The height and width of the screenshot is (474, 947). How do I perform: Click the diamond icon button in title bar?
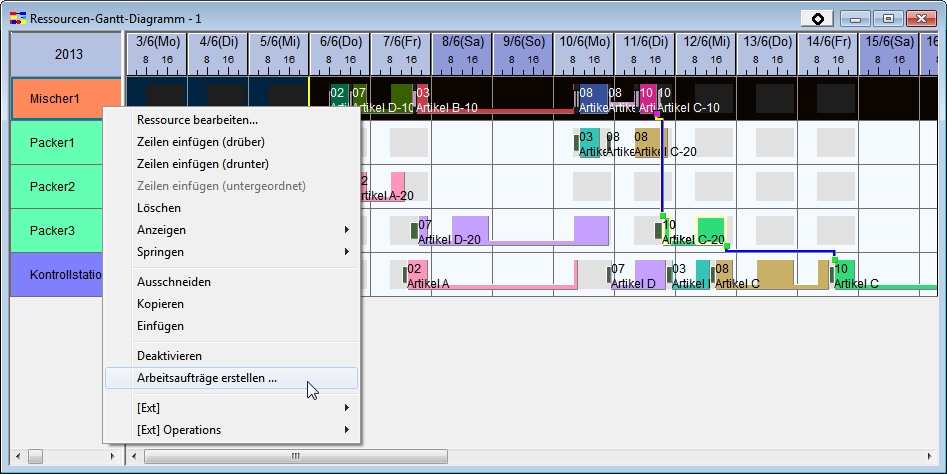[818, 18]
